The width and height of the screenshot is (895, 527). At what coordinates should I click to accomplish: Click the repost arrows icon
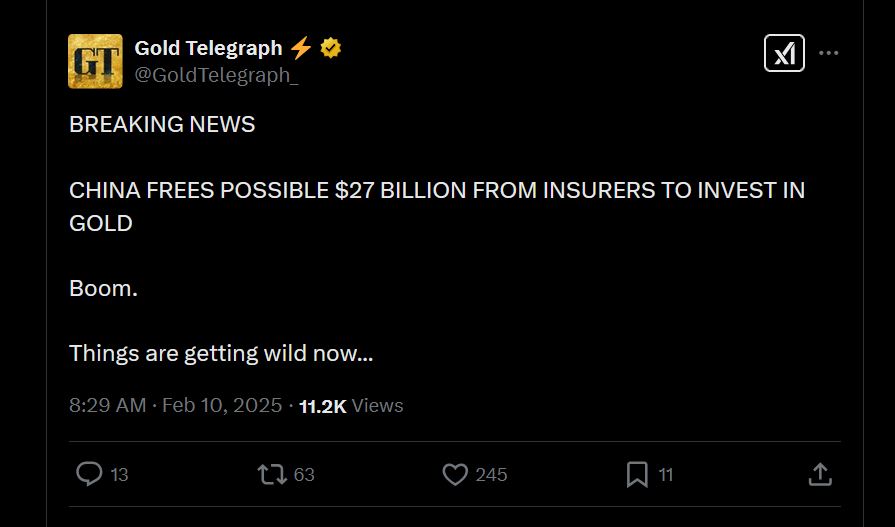[x=272, y=474]
